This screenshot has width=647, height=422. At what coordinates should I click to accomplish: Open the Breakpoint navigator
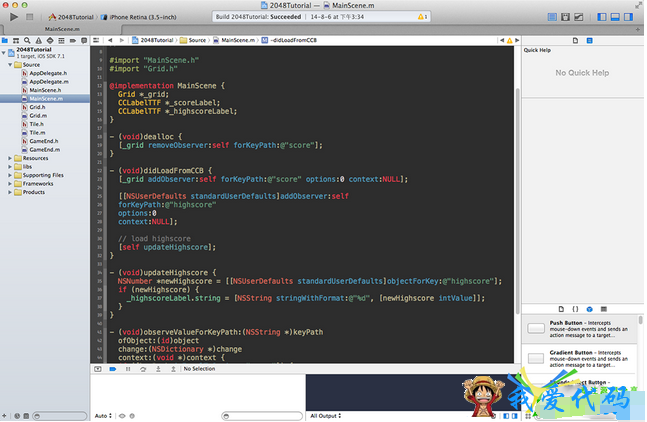[x=73, y=40]
